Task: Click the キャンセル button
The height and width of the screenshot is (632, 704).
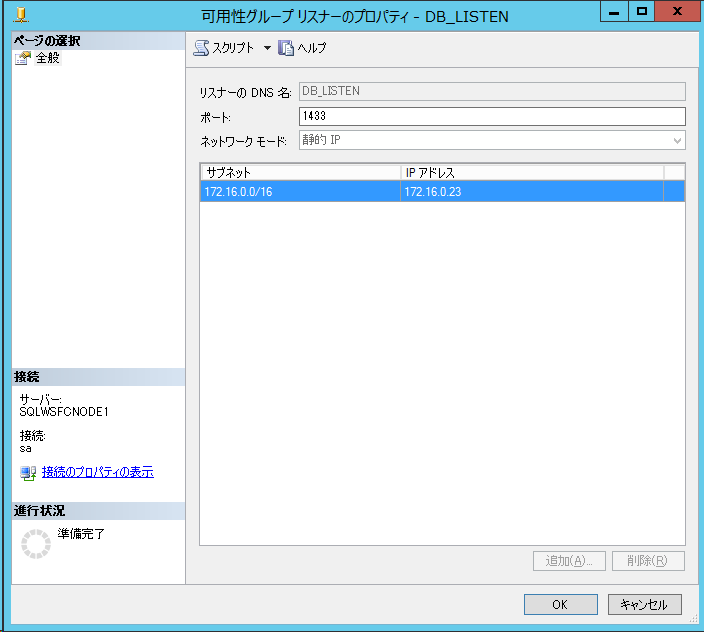Action: pyautogui.click(x=644, y=604)
